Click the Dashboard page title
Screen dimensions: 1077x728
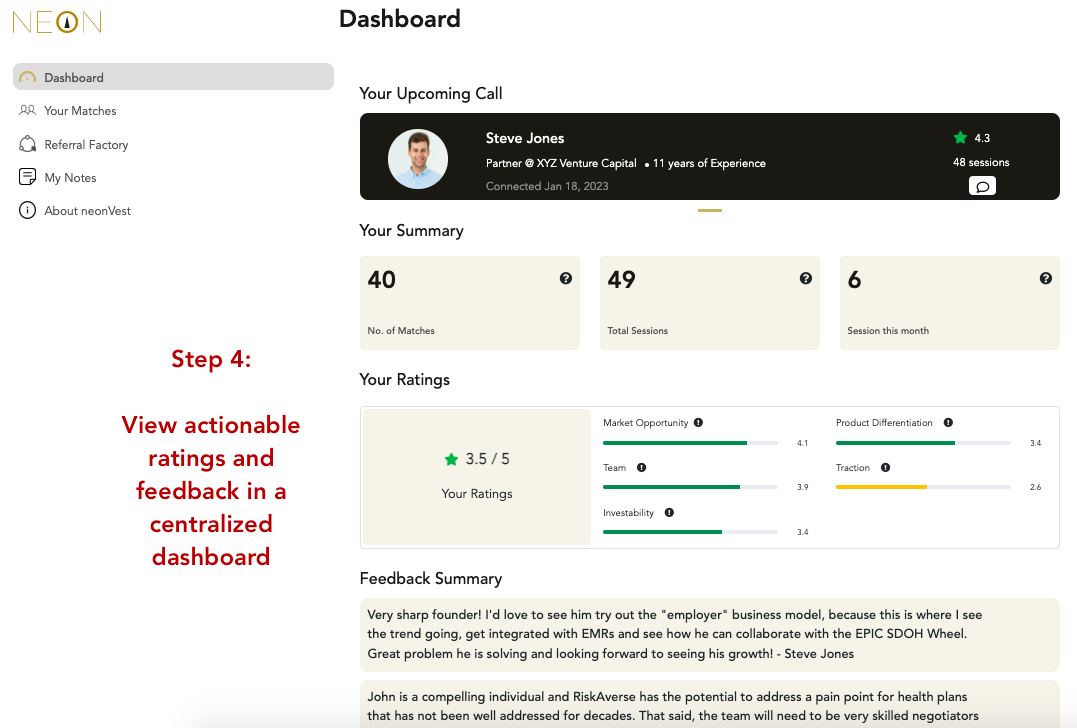pyautogui.click(x=400, y=19)
